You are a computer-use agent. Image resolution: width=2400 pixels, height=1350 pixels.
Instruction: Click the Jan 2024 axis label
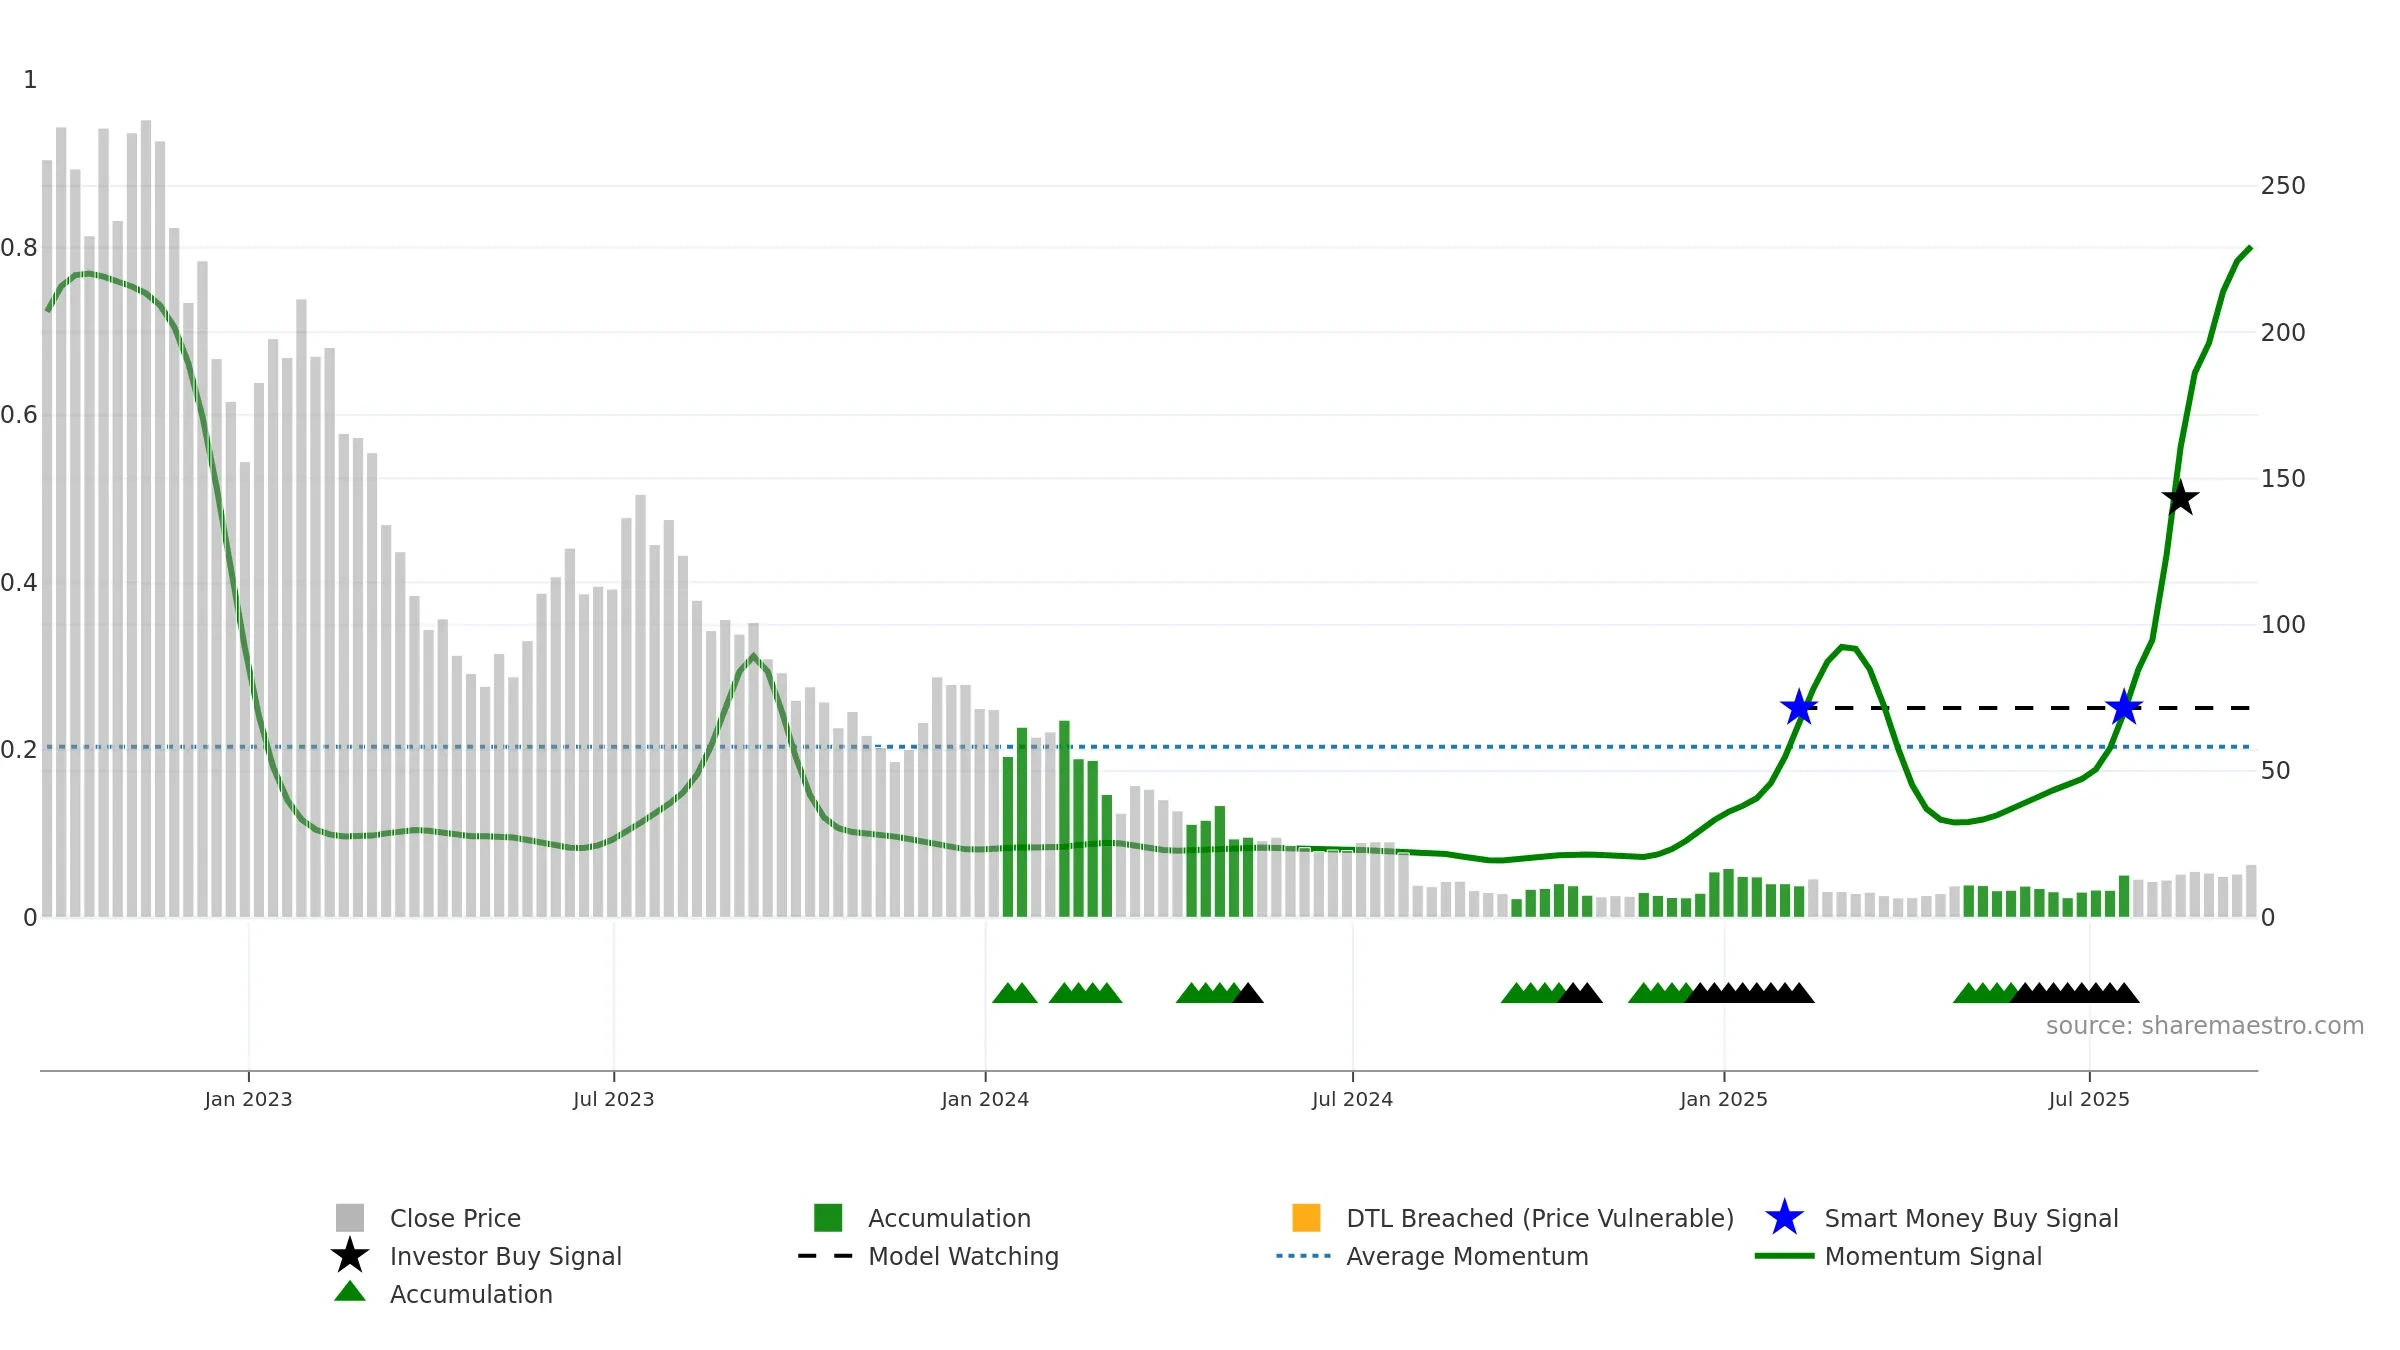point(985,1100)
